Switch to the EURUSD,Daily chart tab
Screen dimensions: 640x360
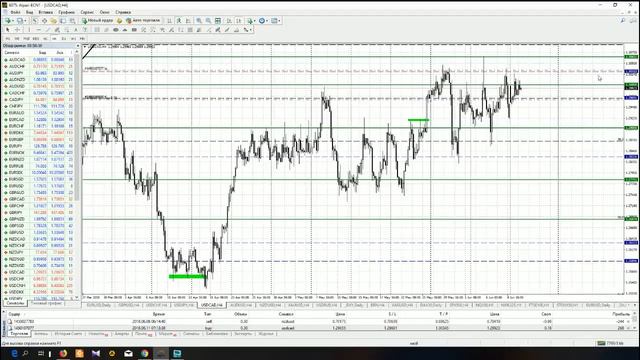pyautogui.click(x=98, y=305)
